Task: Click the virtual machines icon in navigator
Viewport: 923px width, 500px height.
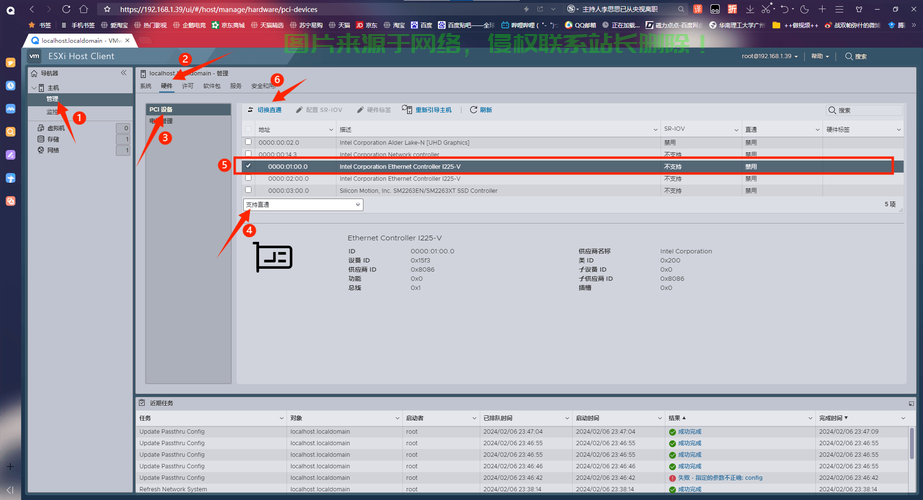Action: click(x=41, y=128)
